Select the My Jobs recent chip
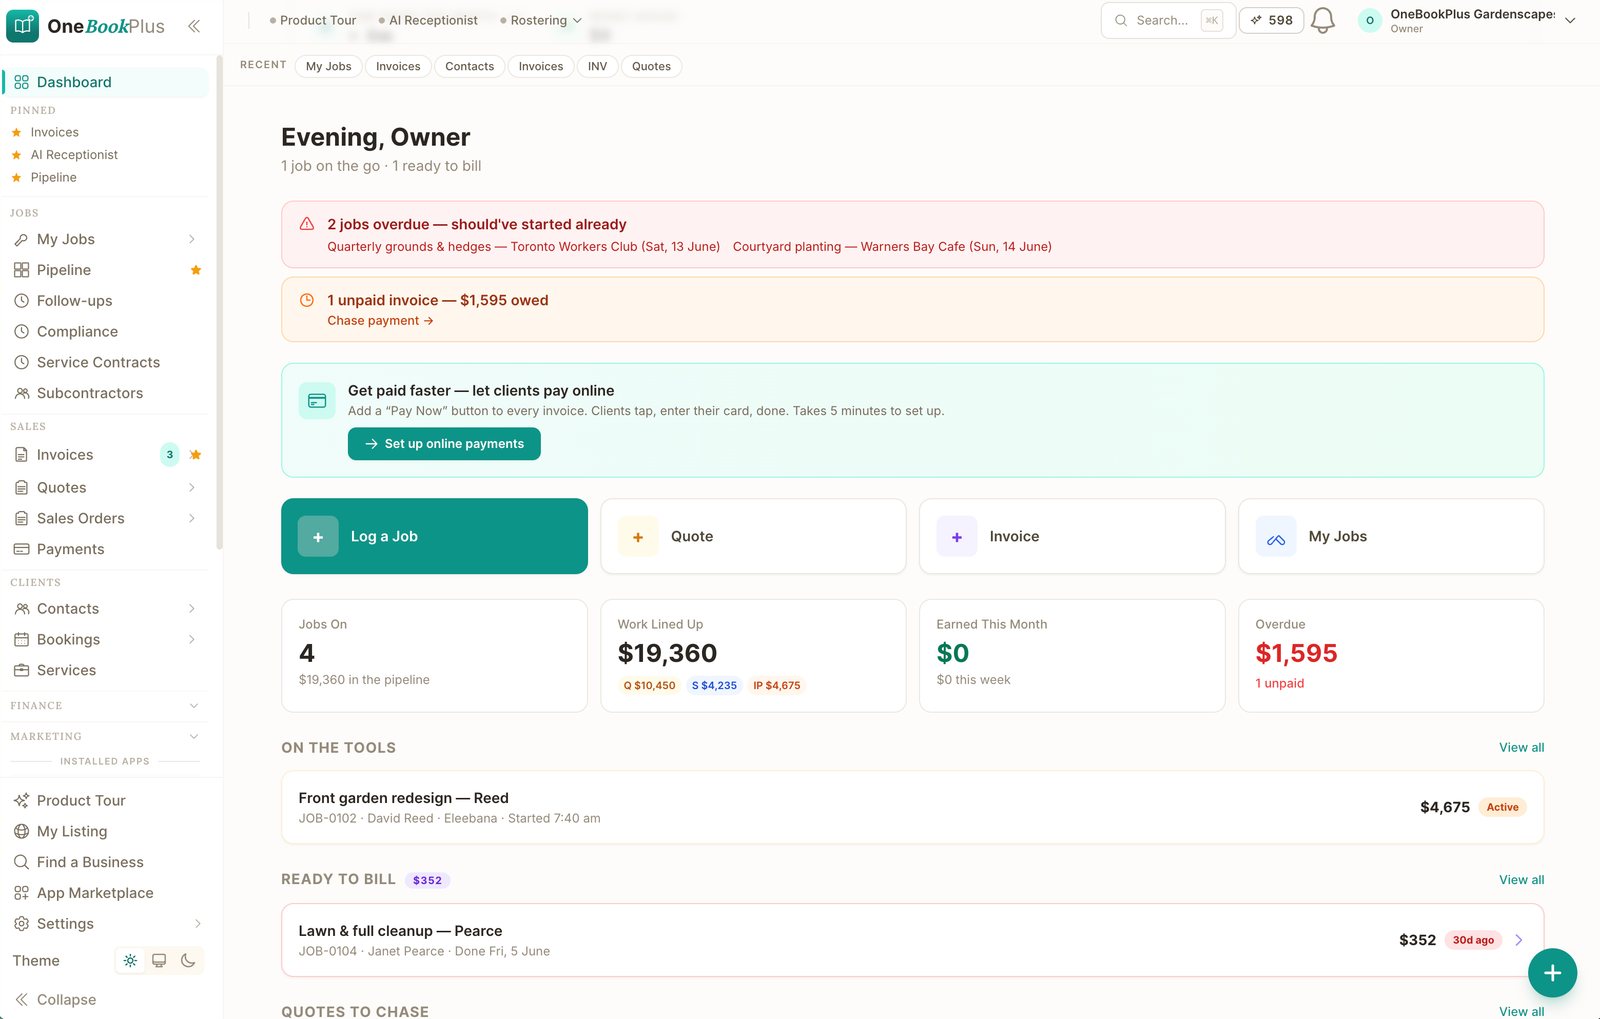The height and width of the screenshot is (1019, 1600). [328, 66]
